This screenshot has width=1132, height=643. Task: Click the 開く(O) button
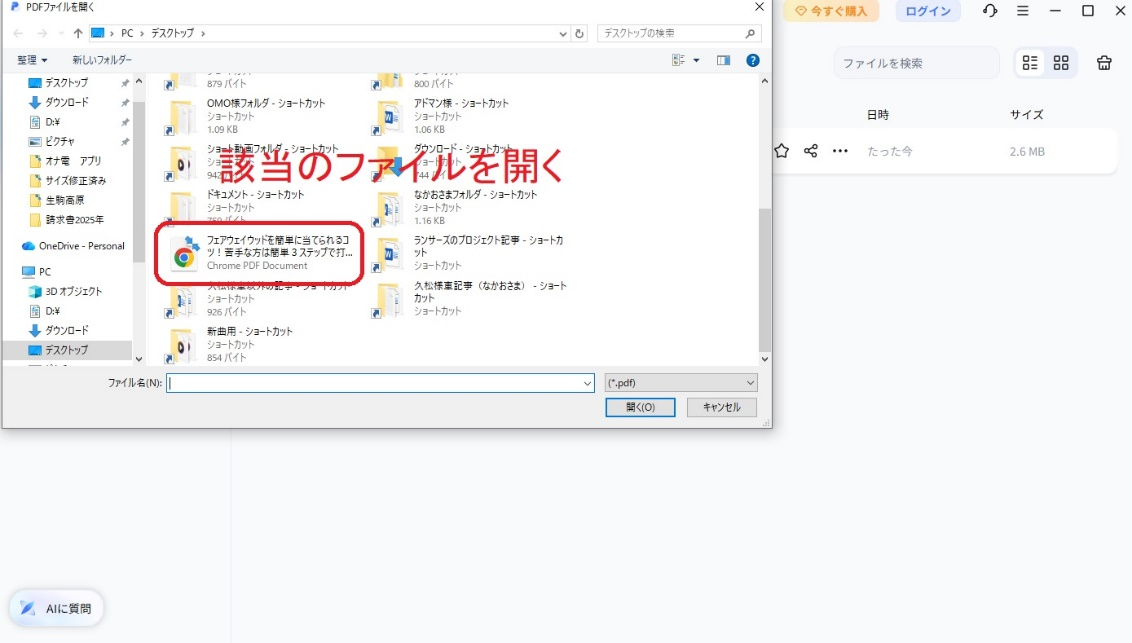640,407
